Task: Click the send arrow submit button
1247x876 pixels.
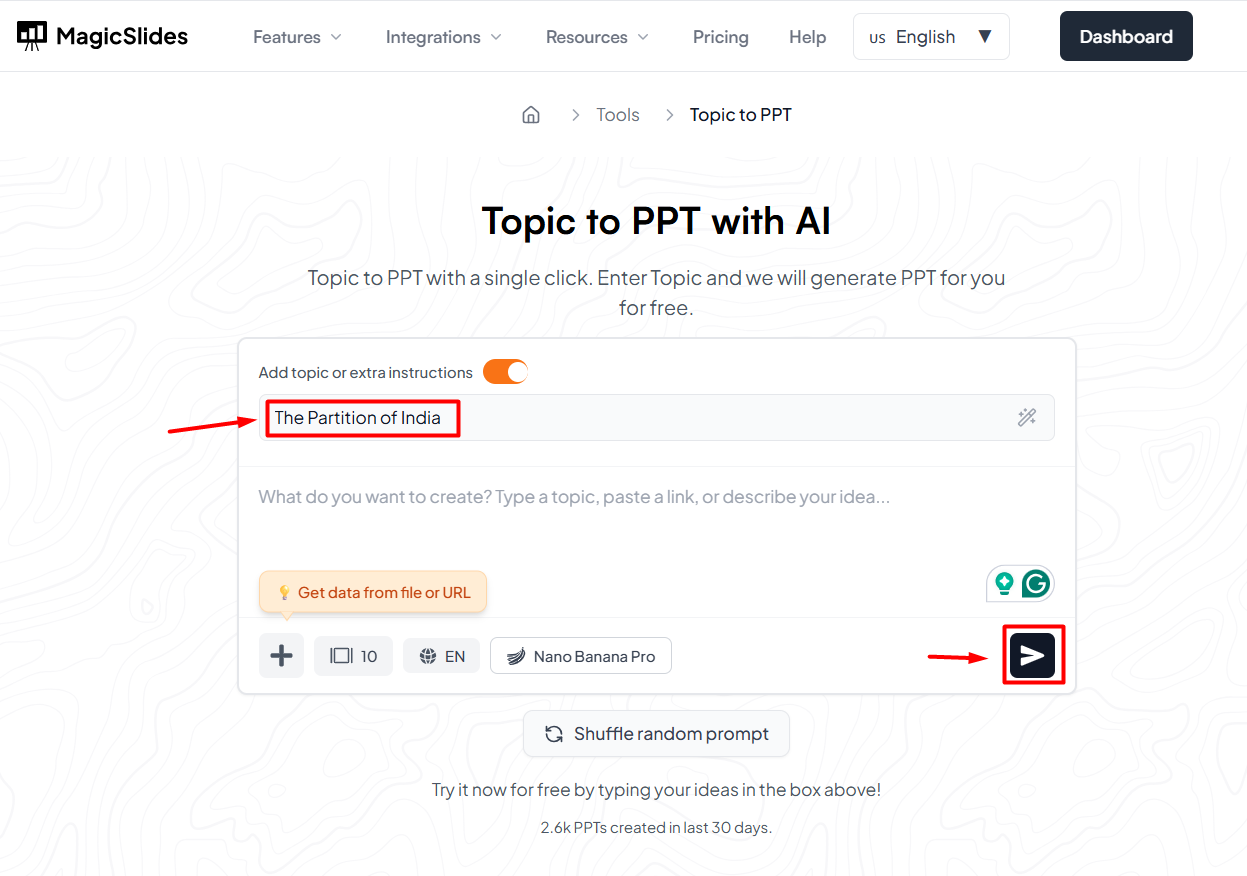Action: coord(1032,655)
